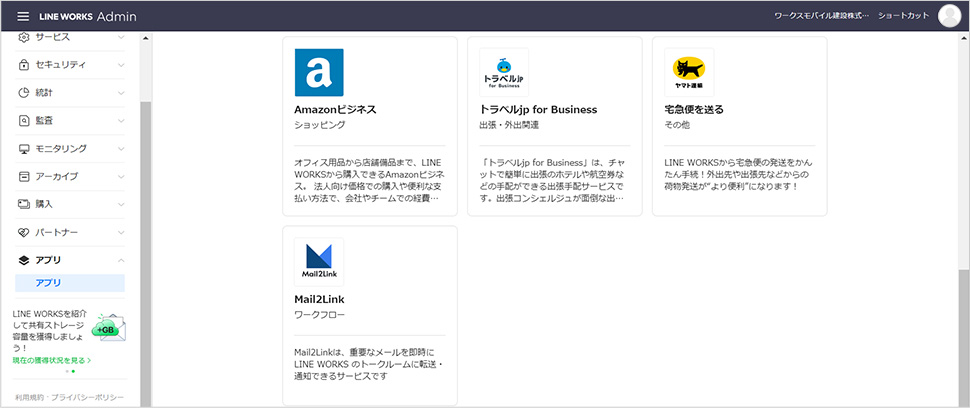Open the サービス sidebar menu
970x408 pixels.
[x=70, y=37]
